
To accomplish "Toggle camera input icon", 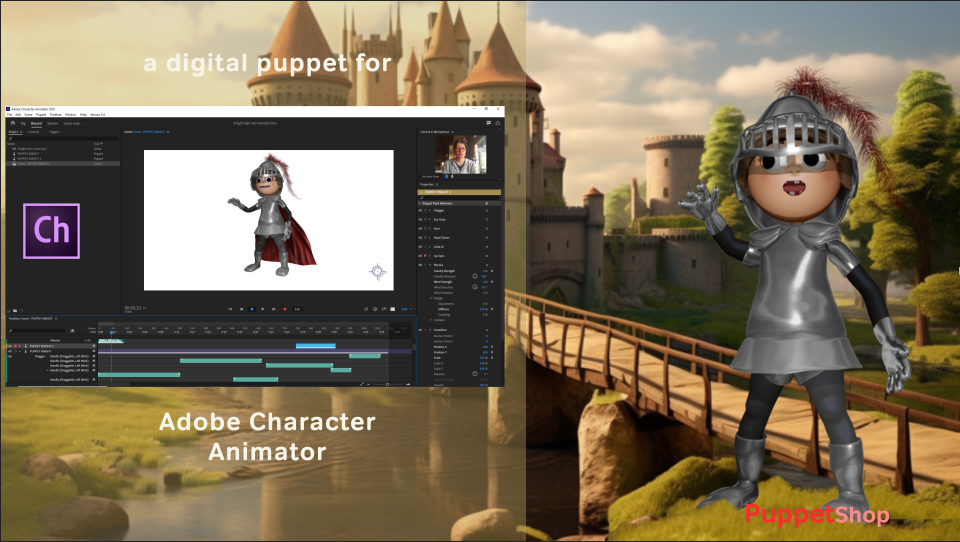I will [446, 176].
